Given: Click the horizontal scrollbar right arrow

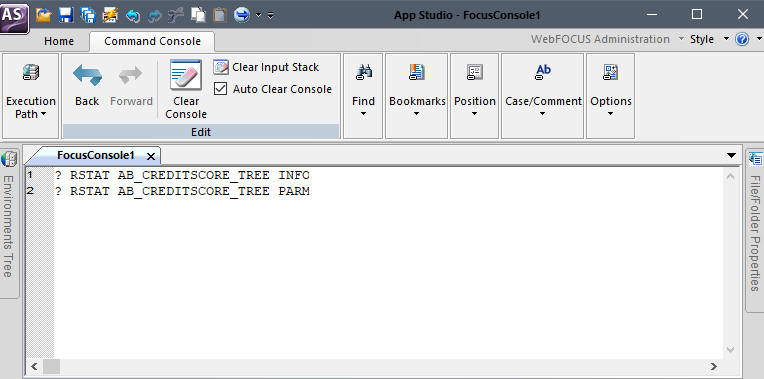Looking at the screenshot, I should point(714,366).
